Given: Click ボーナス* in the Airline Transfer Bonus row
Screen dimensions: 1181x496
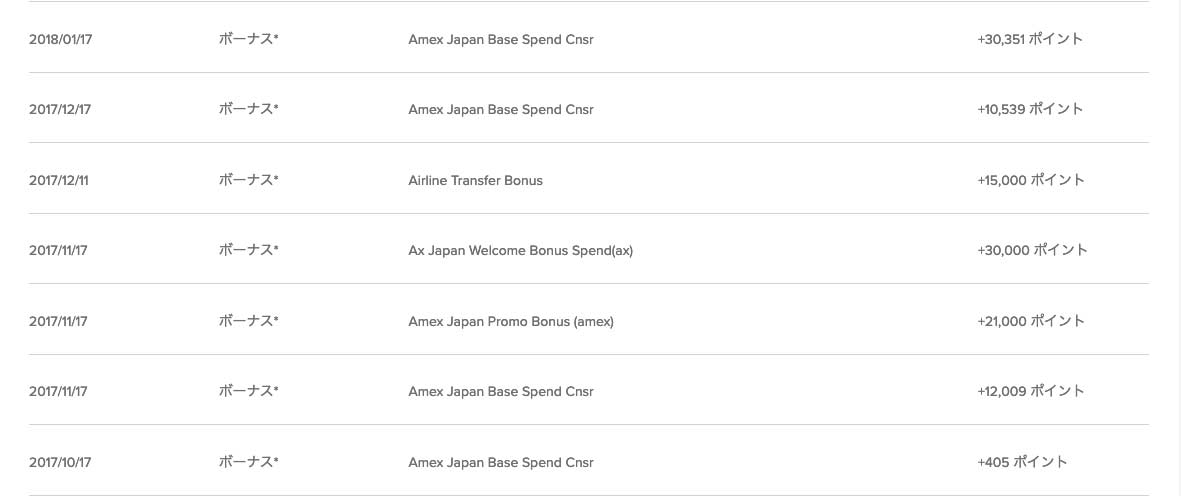Looking at the screenshot, I should click(248, 180).
